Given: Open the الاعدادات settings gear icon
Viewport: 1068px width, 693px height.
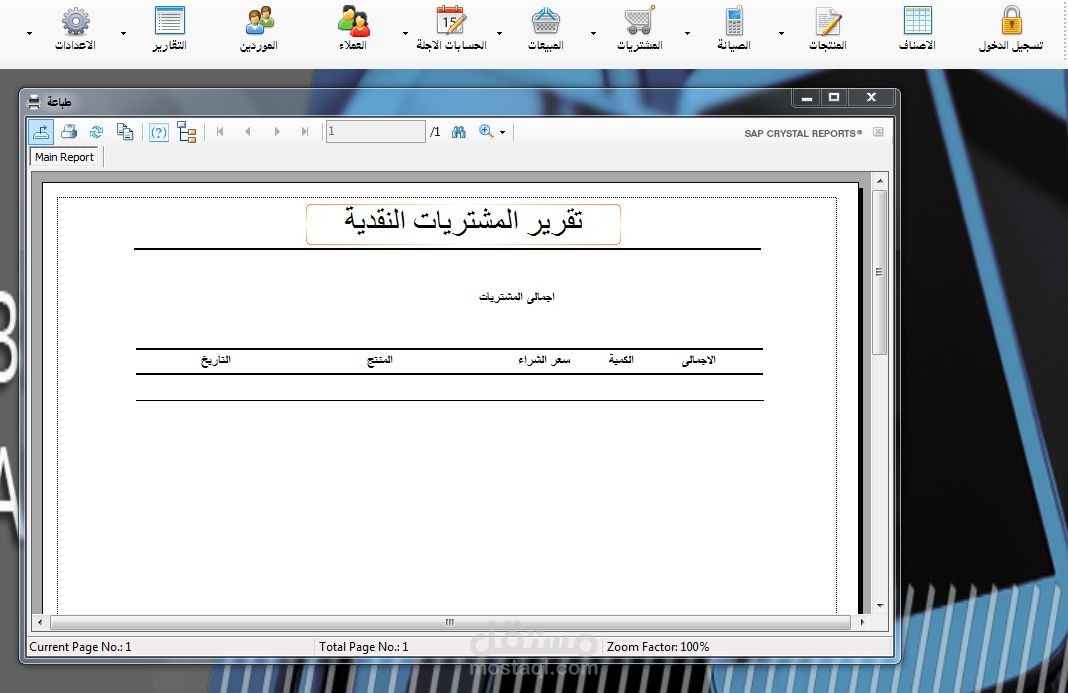Looking at the screenshot, I should click(76, 20).
